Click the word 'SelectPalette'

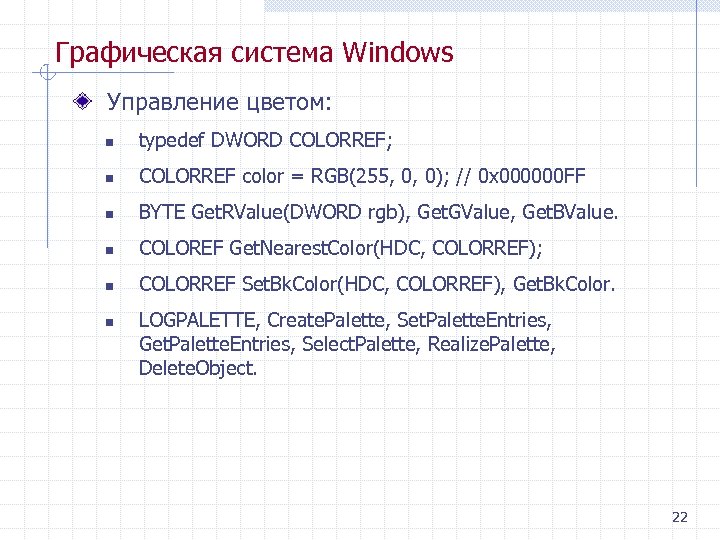[x=360, y=344]
